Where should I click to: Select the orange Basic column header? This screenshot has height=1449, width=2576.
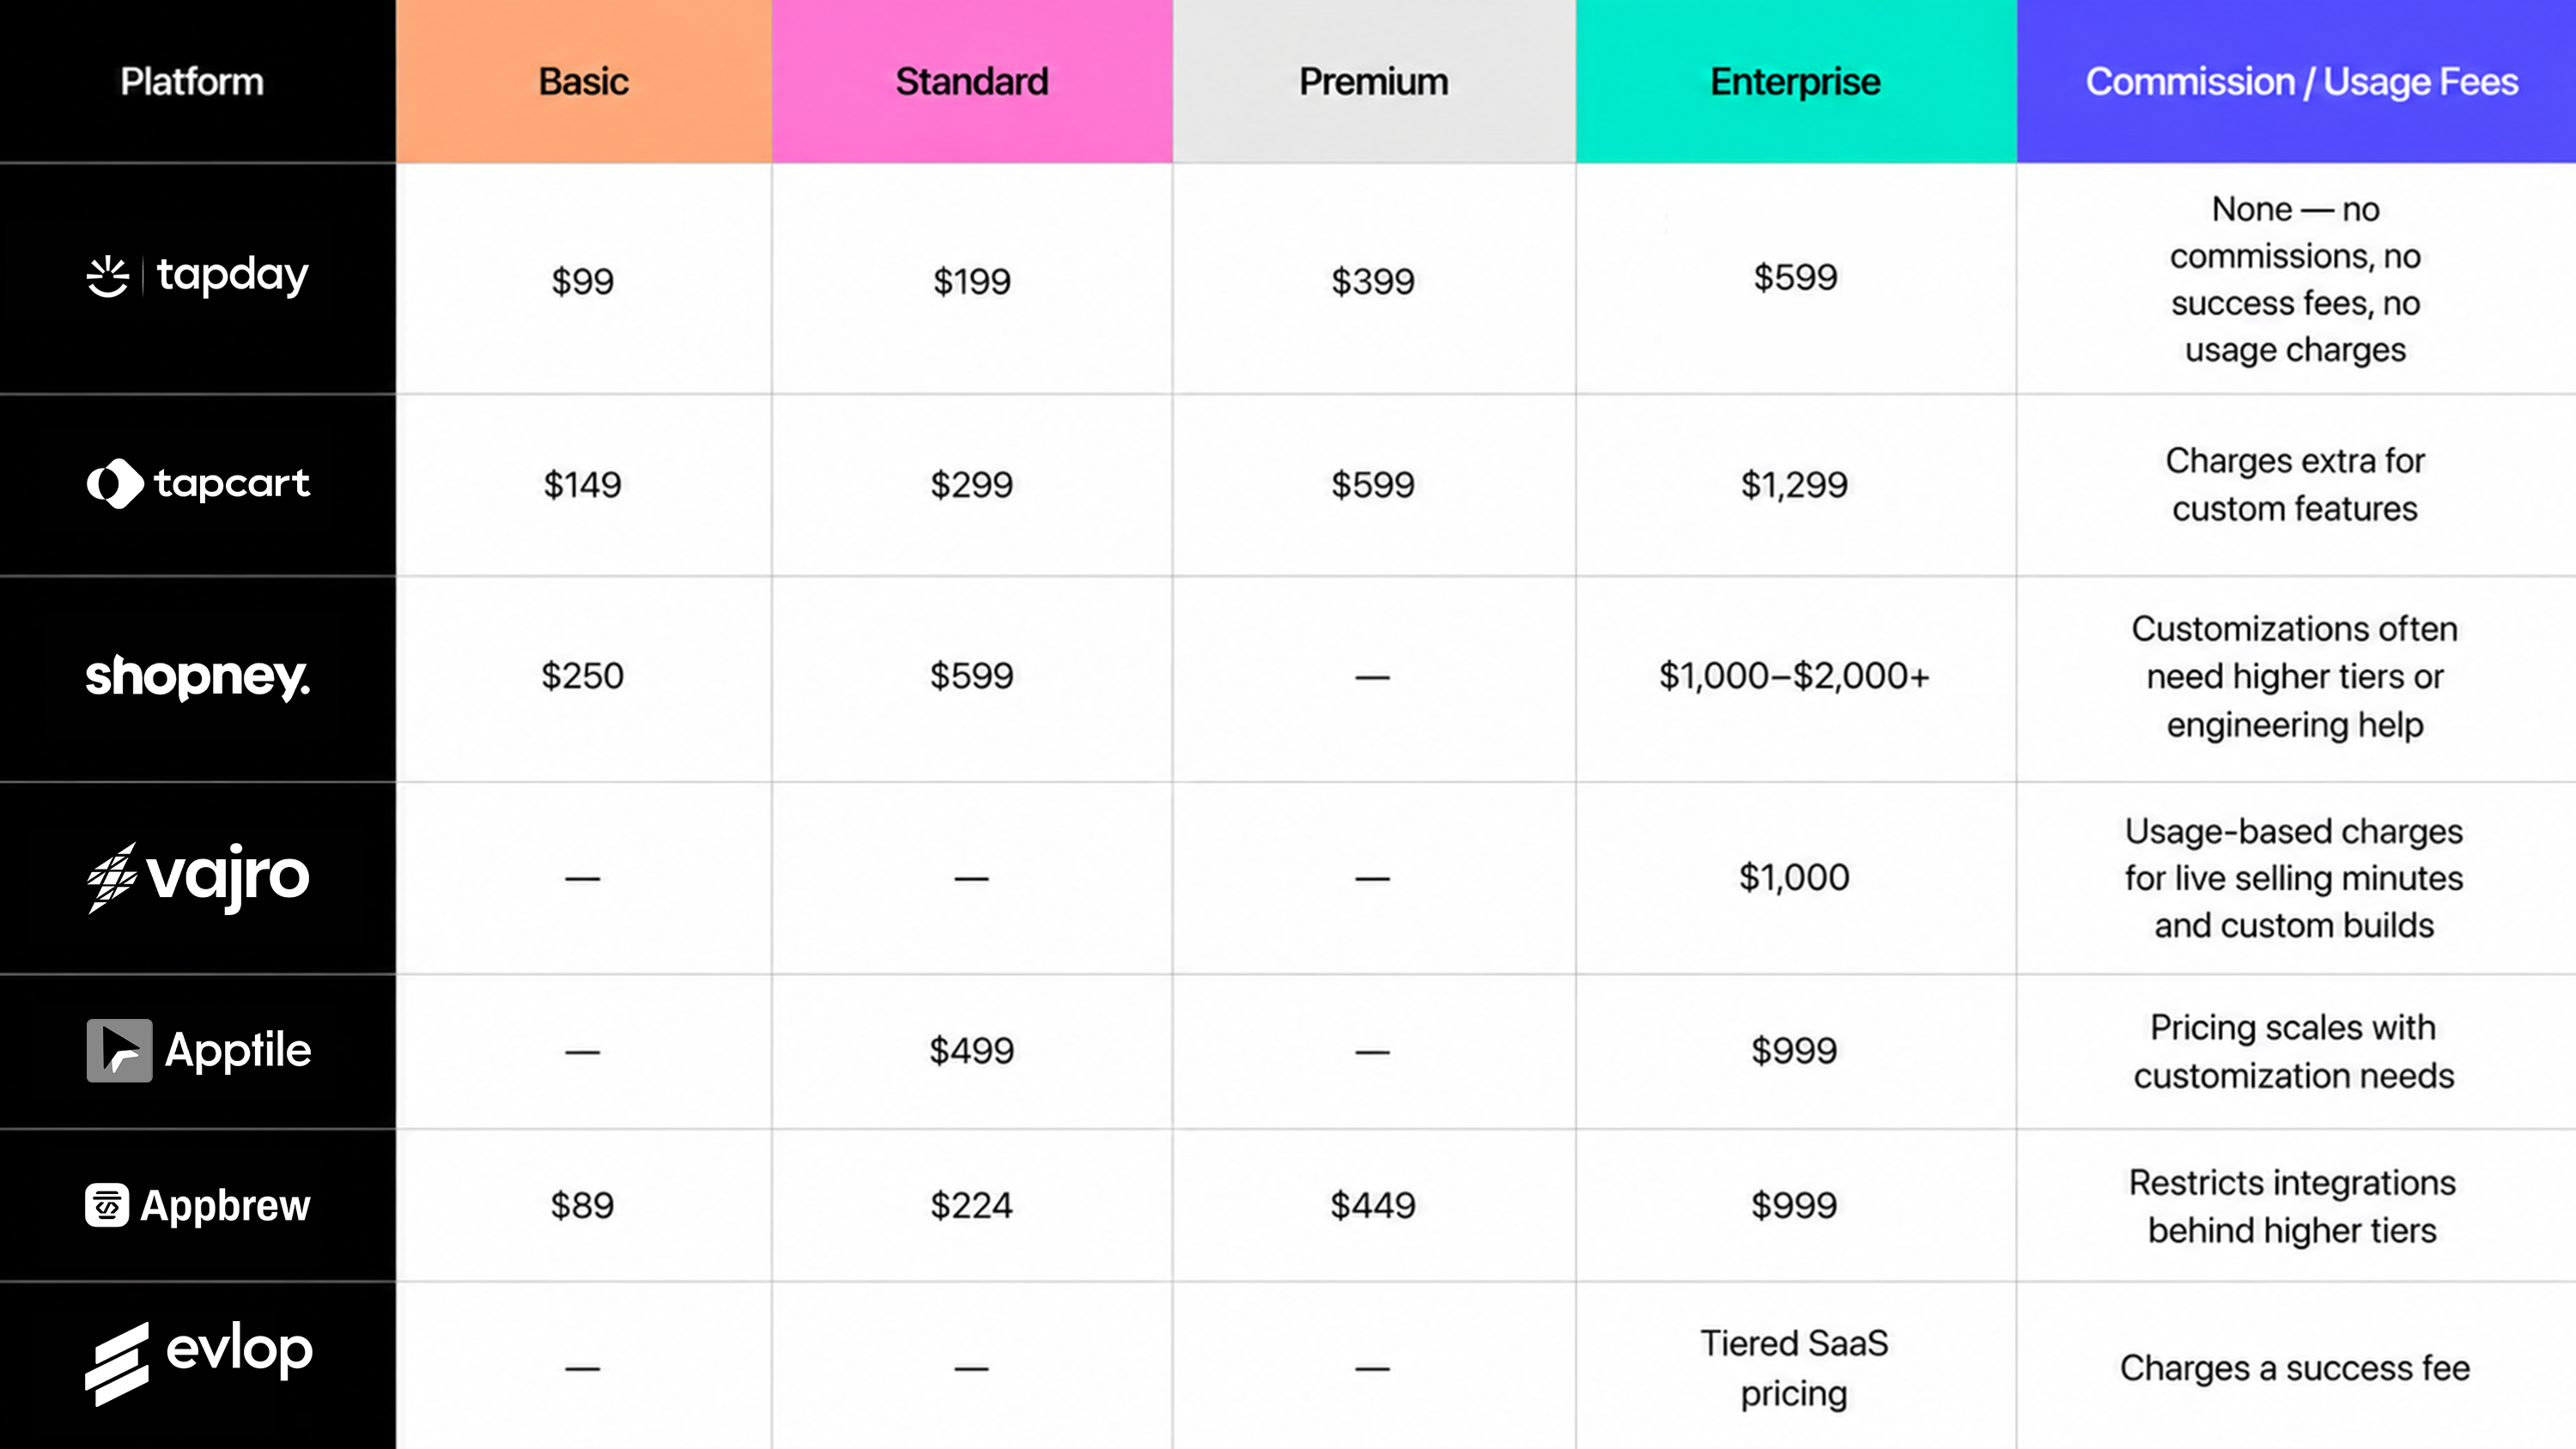click(x=584, y=81)
